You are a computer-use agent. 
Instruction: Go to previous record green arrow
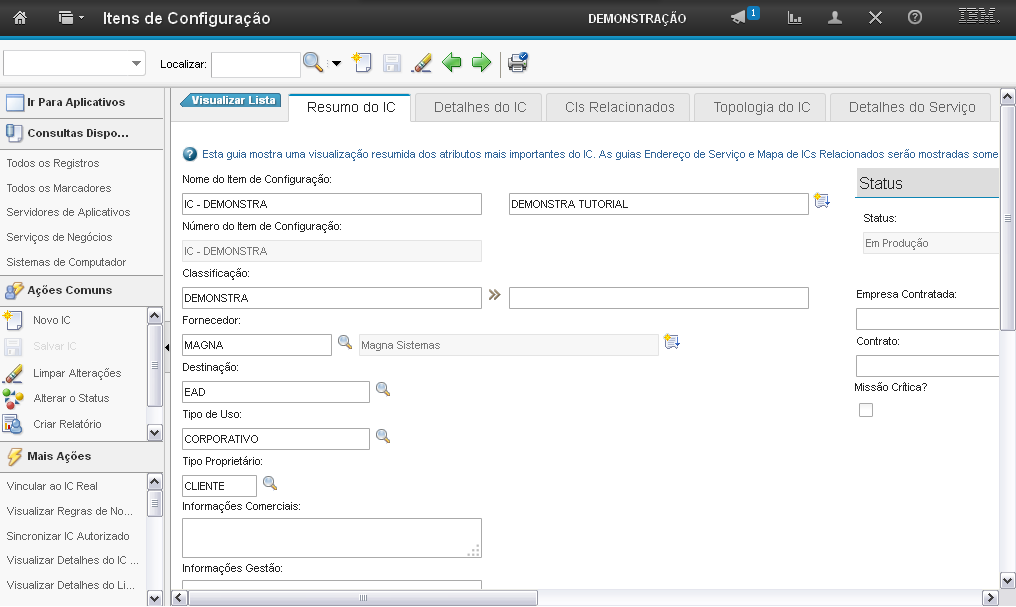[452, 63]
